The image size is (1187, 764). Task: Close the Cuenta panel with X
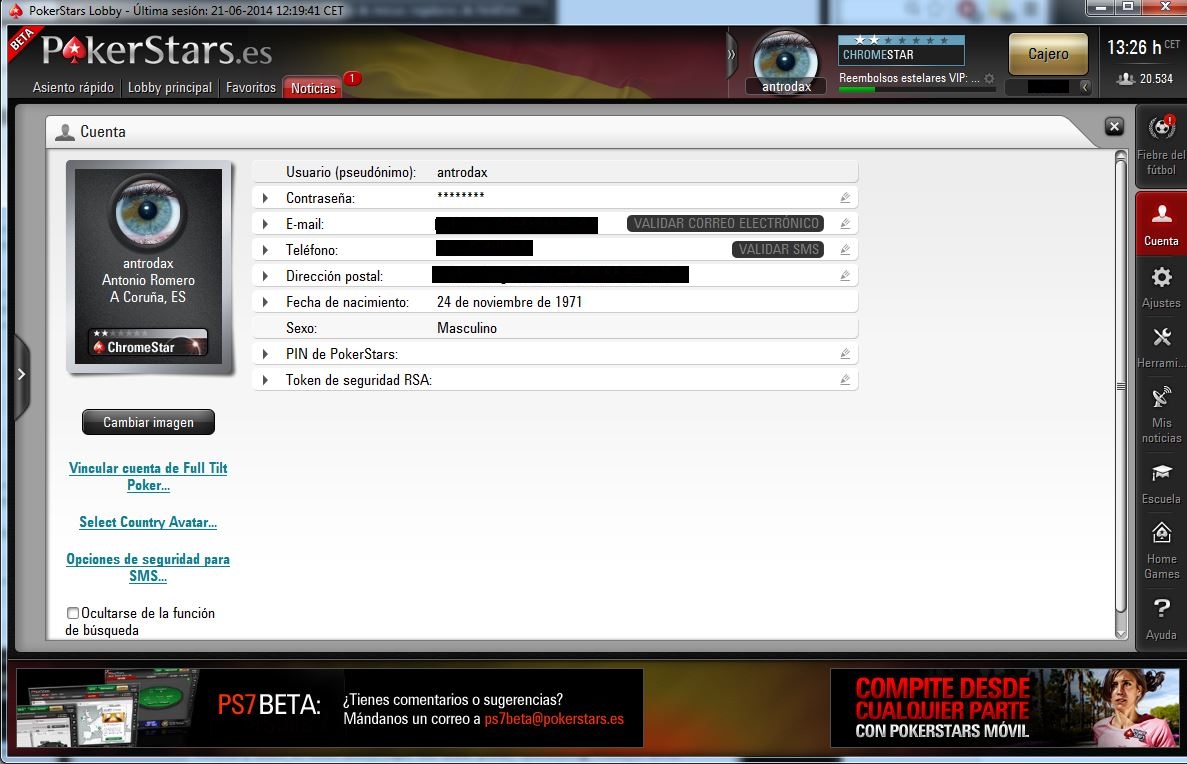coord(1114,126)
